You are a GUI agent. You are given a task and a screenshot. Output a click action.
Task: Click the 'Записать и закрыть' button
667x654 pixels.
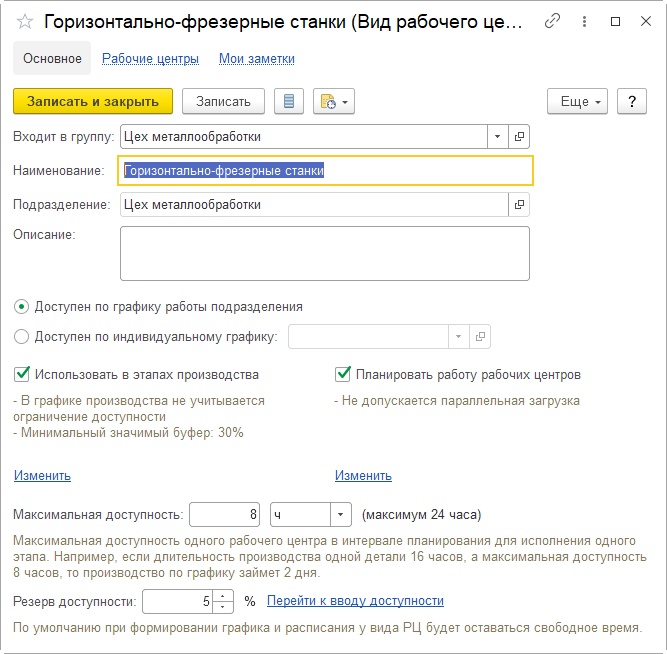[x=93, y=102]
